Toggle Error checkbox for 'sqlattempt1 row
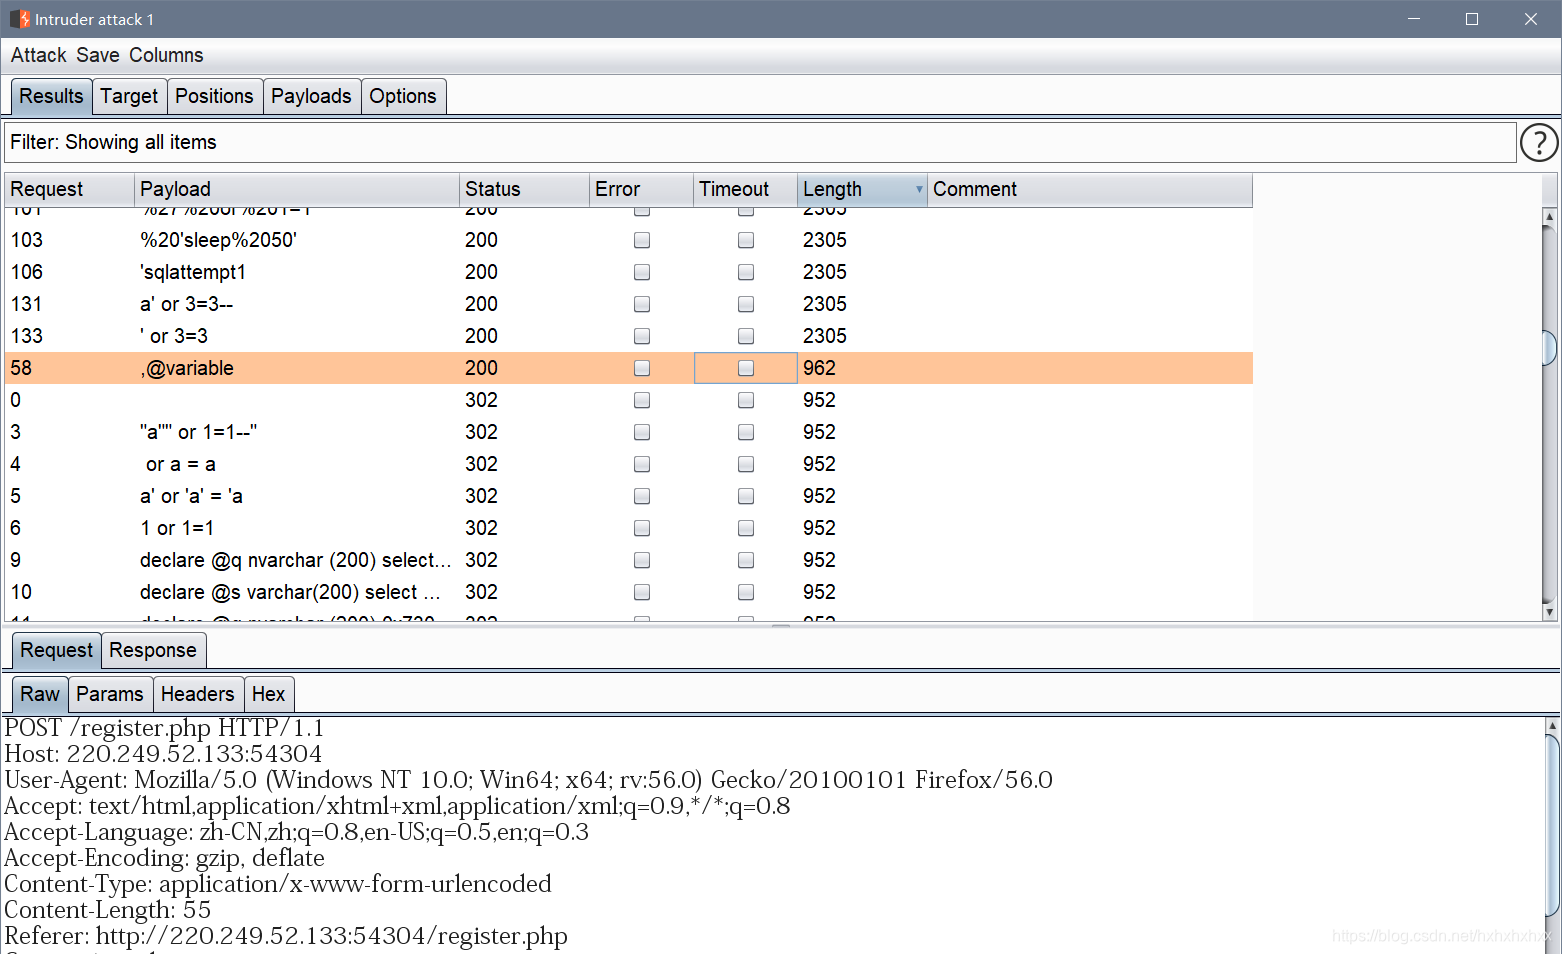The width and height of the screenshot is (1562, 954). pyautogui.click(x=642, y=272)
